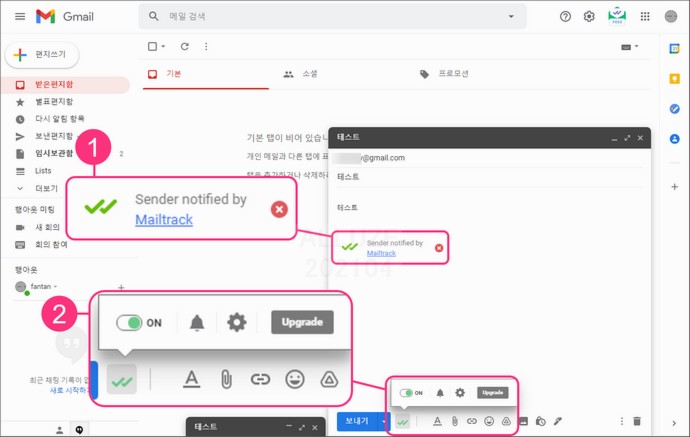Viewport: 690px width, 437px height.
Task: Switch to the 기본 tab
Action: [206, 74]
